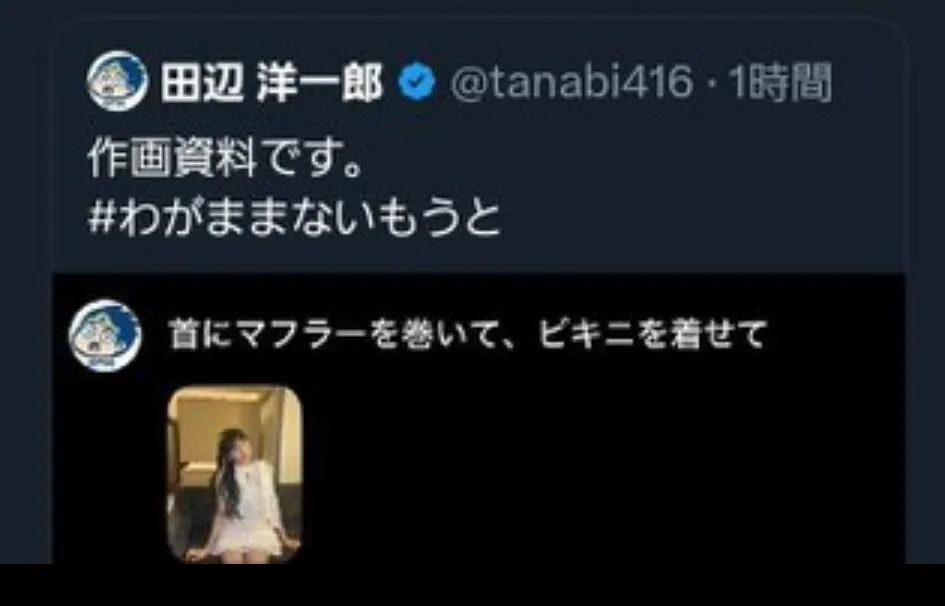Select the given name 洋一郎 in the header
The height and width of the screenshot is (606, 945).
pyautogui.click(x=319, y=83)
